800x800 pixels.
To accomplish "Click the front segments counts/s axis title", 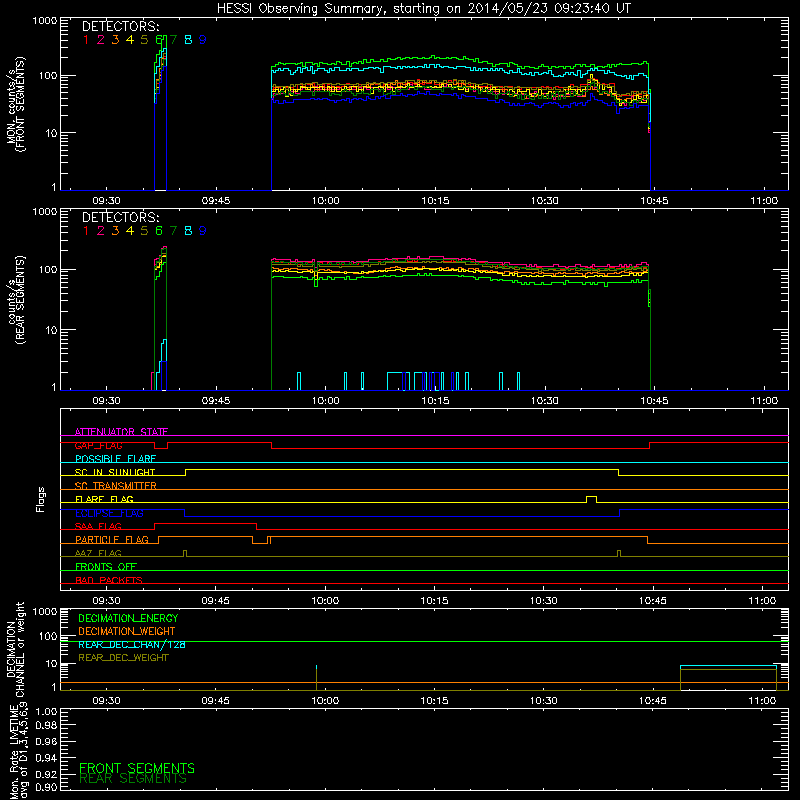I will [16, 104].
